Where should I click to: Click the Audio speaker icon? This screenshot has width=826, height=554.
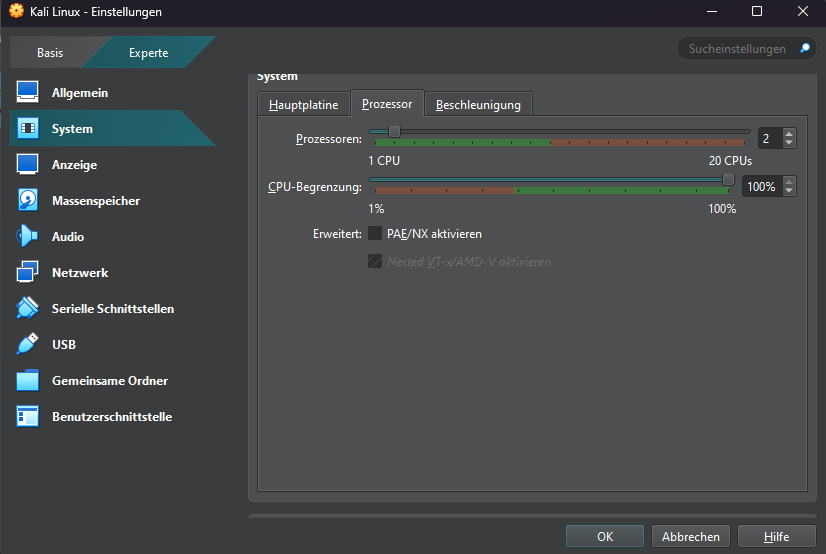28,237
